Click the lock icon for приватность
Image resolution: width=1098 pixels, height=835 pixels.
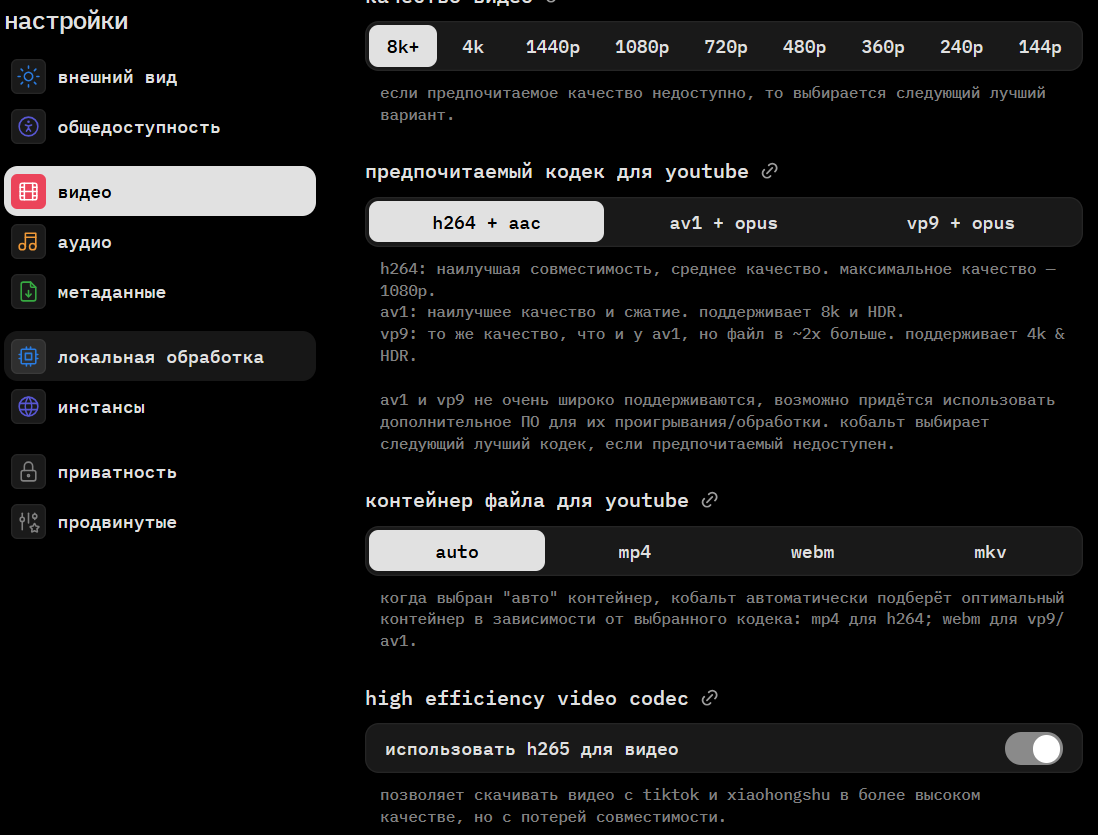(29, 471)
